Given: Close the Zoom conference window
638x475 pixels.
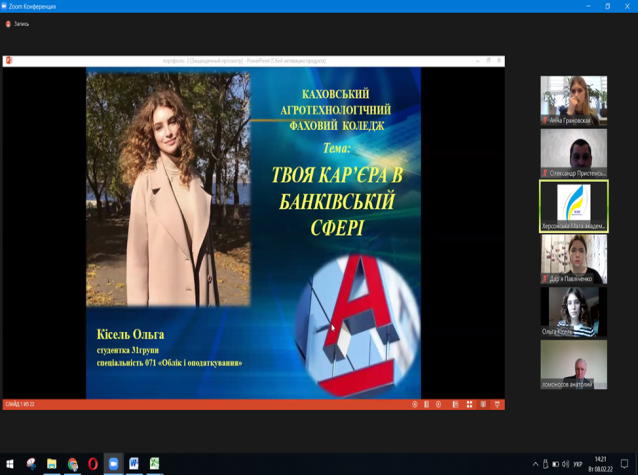Looking at the screenshot, I should tap(627, 6).
